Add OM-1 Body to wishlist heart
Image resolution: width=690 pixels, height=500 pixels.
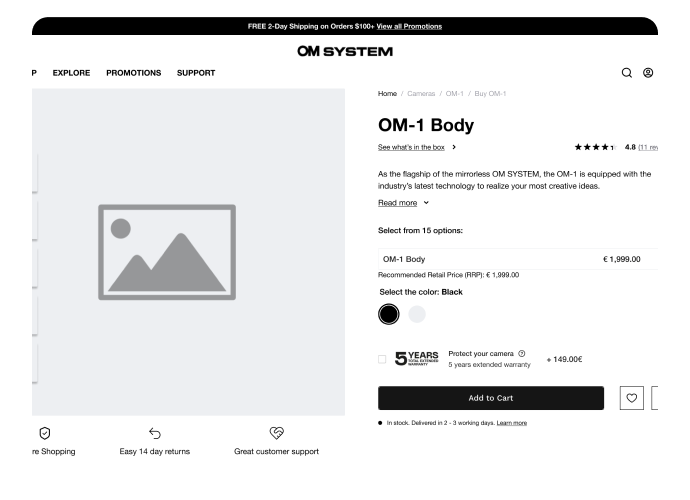(x=631, y=398)
